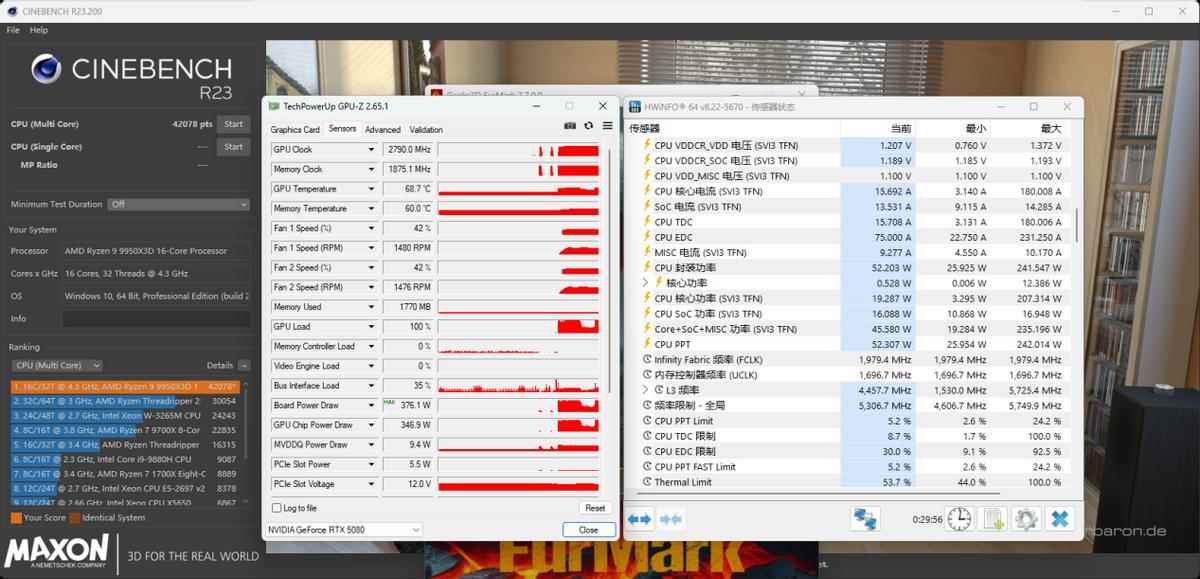Click the GPU-Z refresh icon
Image resolution: width=1200 pixels, height=579 pixels.
click(588, 127)
